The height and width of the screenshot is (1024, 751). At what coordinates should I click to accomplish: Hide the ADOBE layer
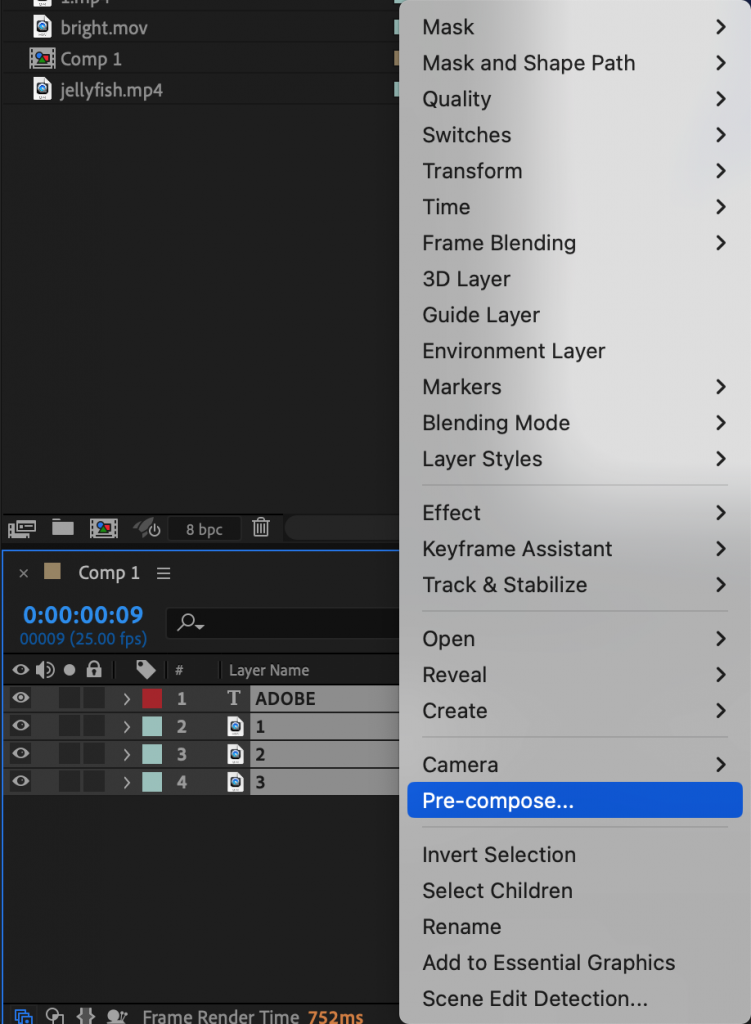(20, 698)
